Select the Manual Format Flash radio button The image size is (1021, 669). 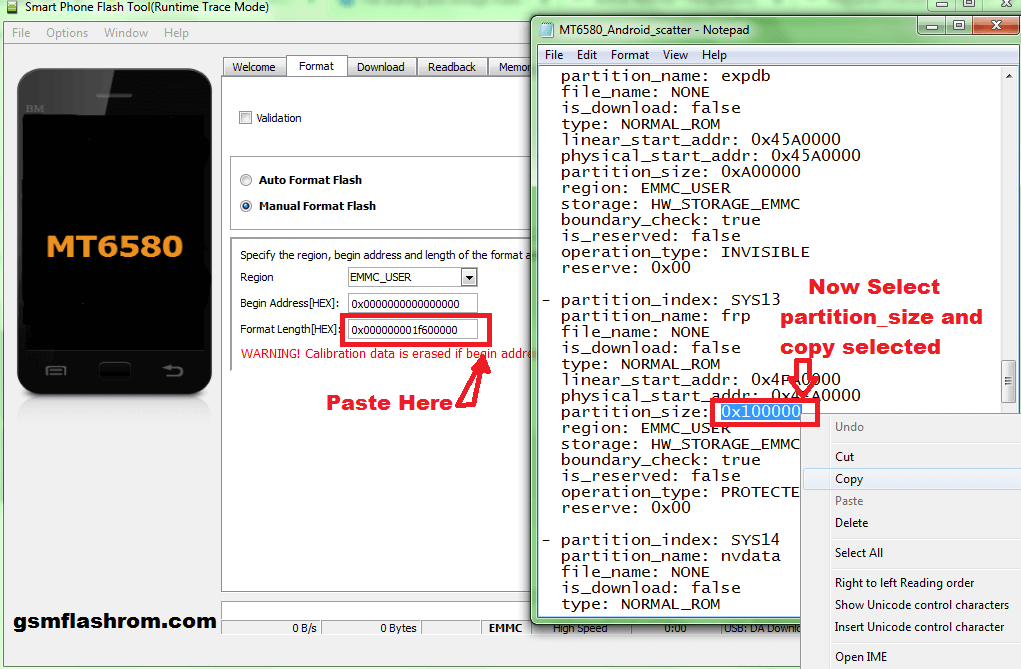246,206
